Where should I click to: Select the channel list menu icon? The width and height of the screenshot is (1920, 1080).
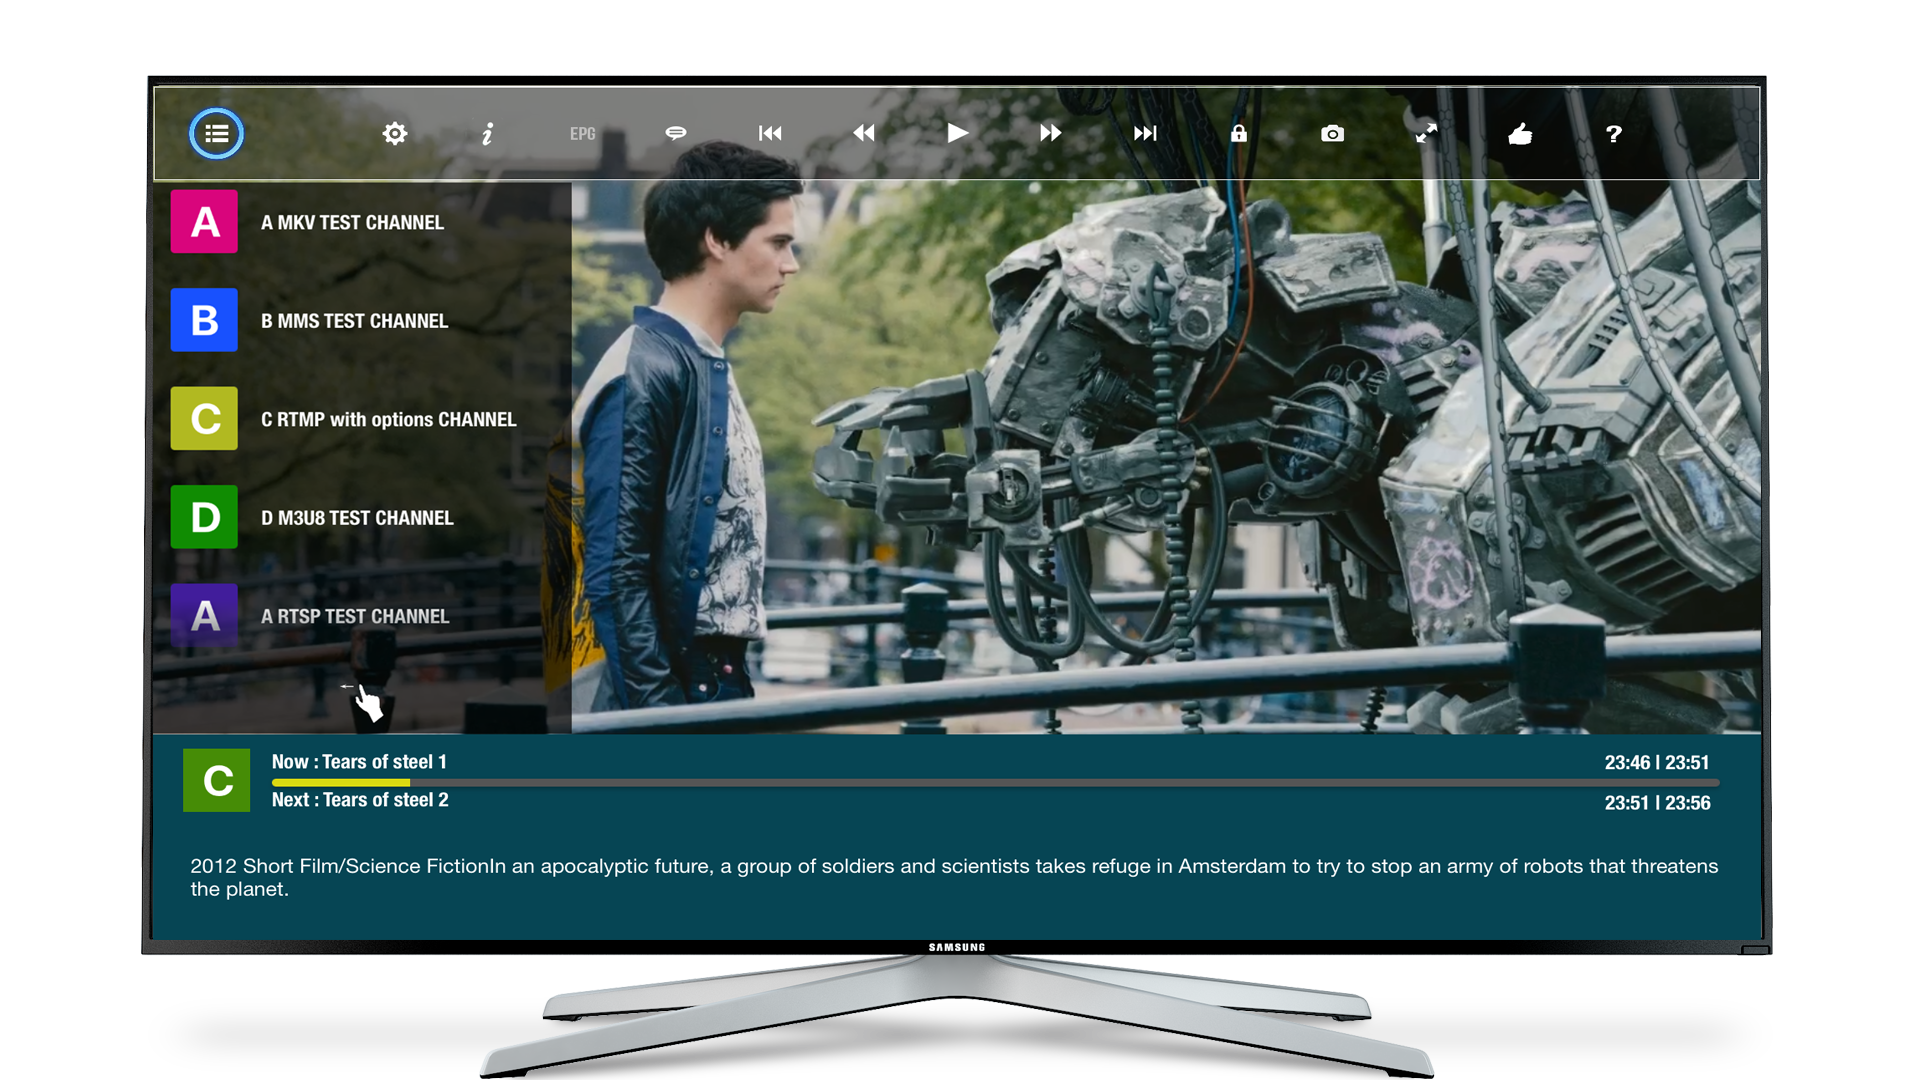click(x=215, y=133)
